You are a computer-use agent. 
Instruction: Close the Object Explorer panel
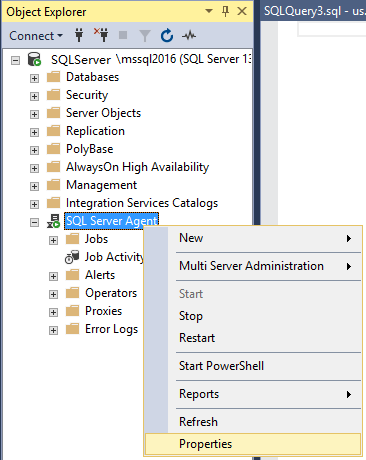click(242, 11)
